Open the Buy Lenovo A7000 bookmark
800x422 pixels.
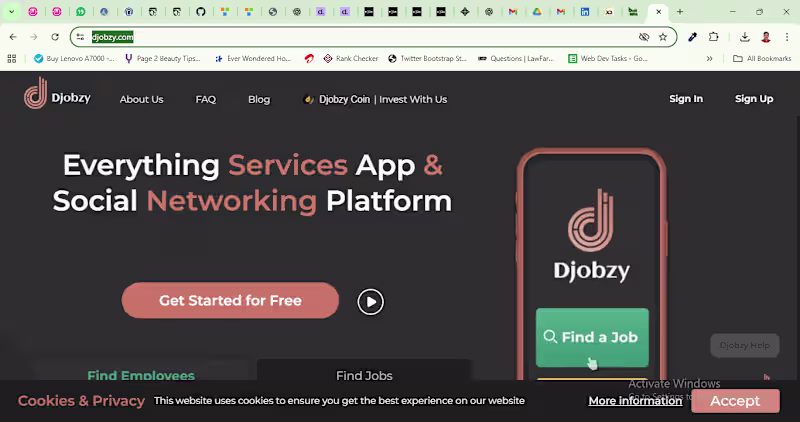click(74, 59)
